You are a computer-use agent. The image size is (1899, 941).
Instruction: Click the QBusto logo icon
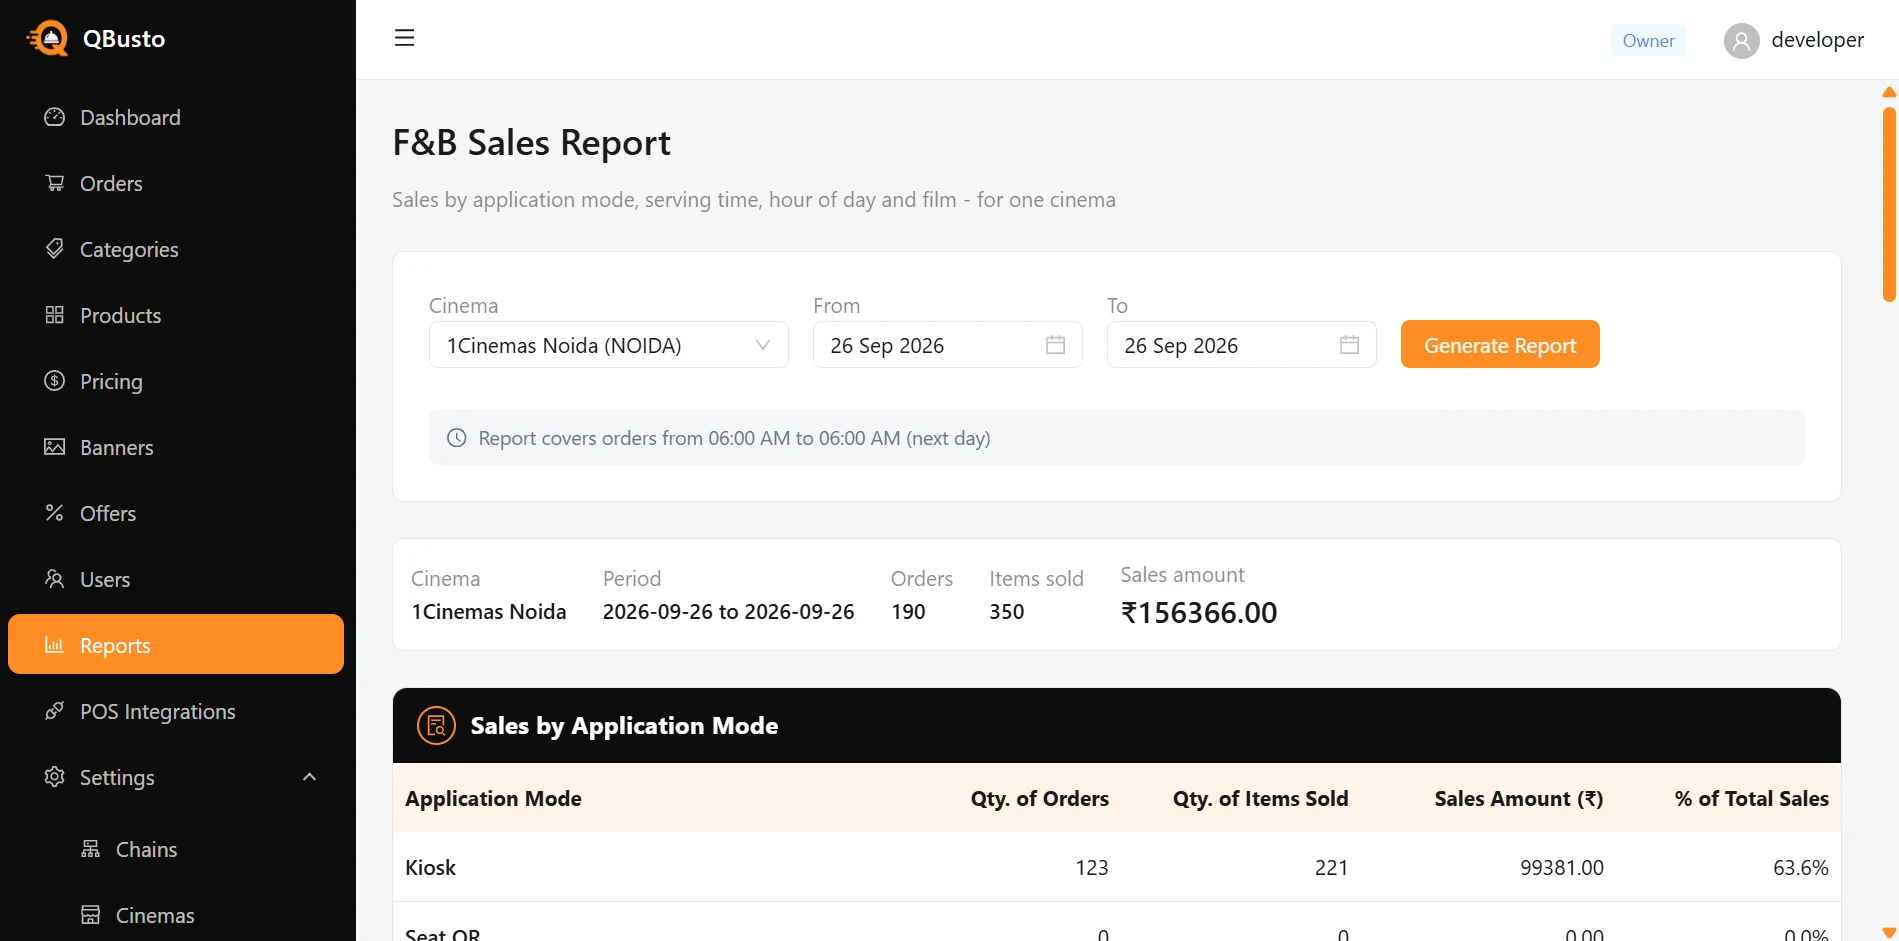47,39
